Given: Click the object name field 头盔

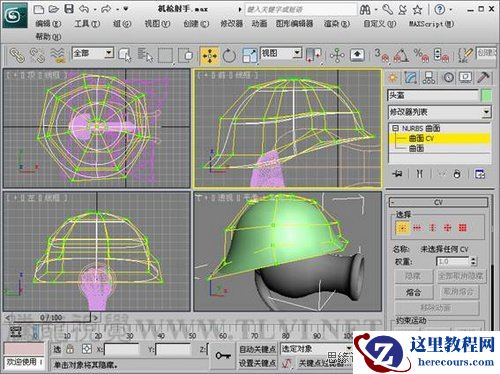Looking at the screenshot, I should [433, 96].
